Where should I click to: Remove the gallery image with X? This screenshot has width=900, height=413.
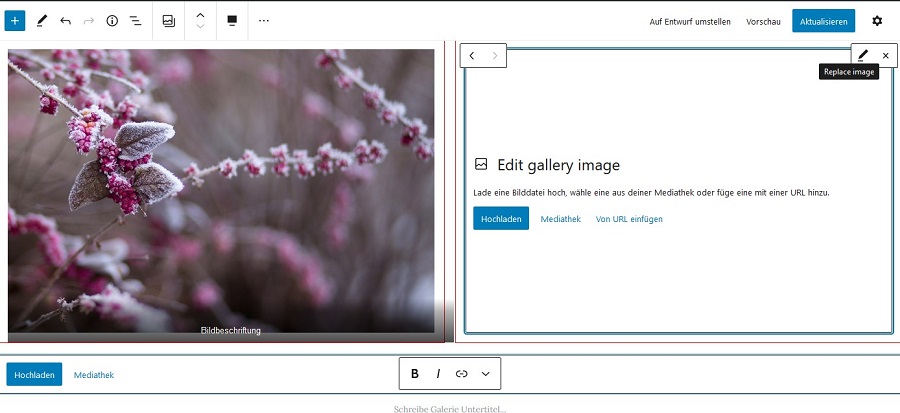(885, 56)
